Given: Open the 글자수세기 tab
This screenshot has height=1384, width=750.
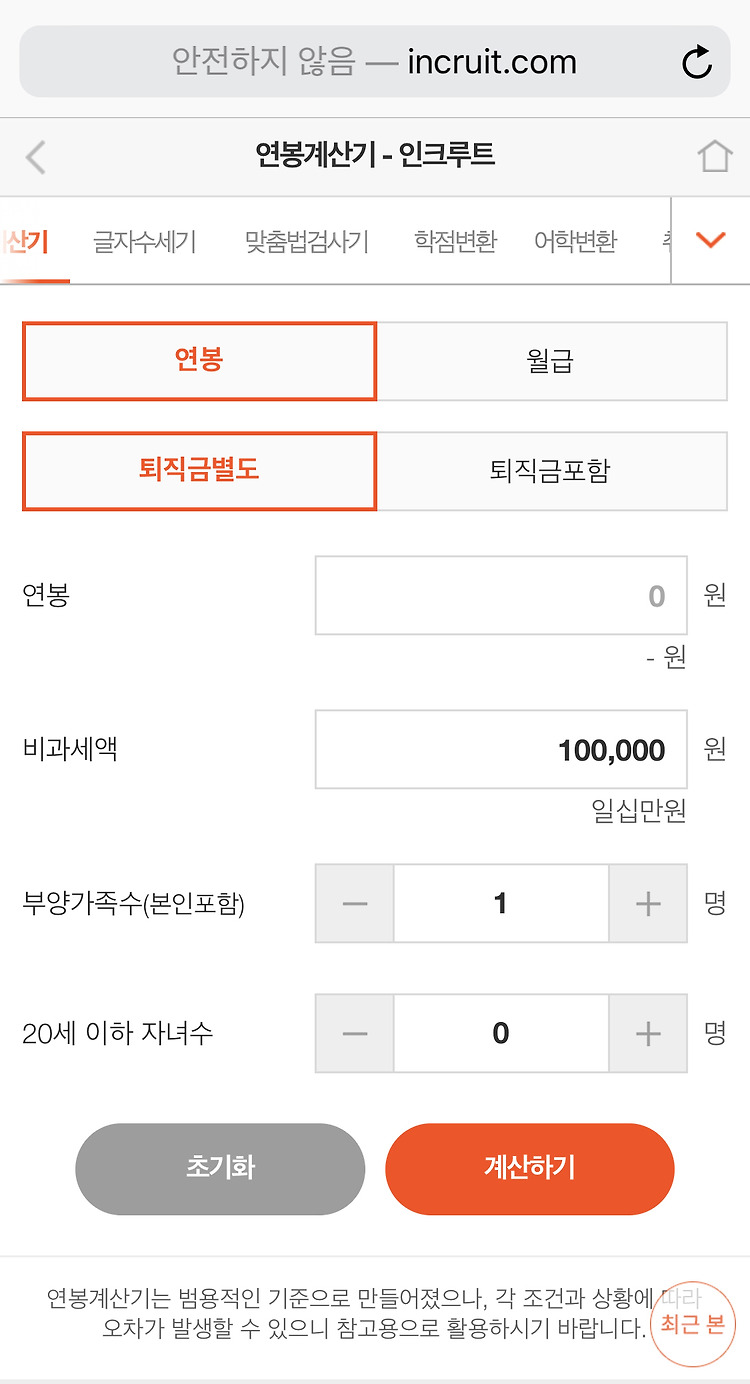Looking at the screenshot, I should click(145, 241).
